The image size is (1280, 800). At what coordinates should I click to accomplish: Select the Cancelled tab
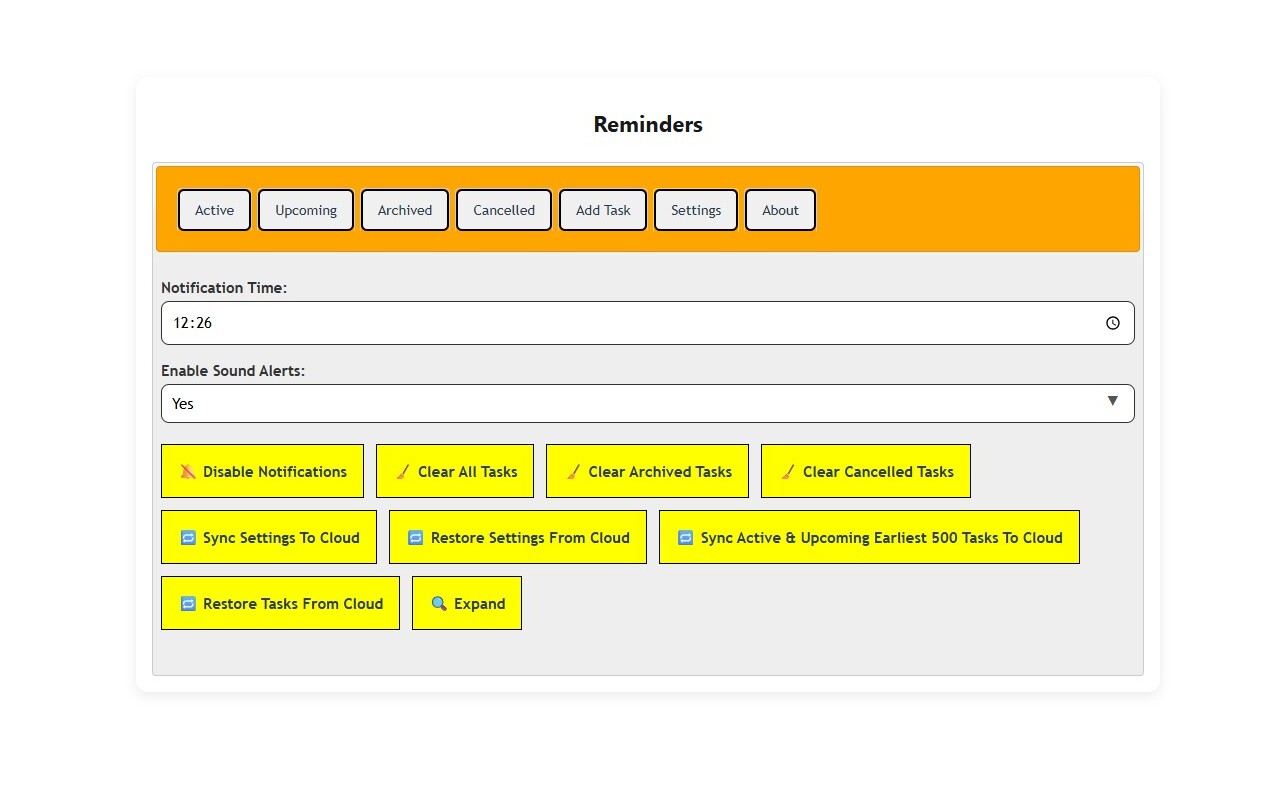[504, 210]
